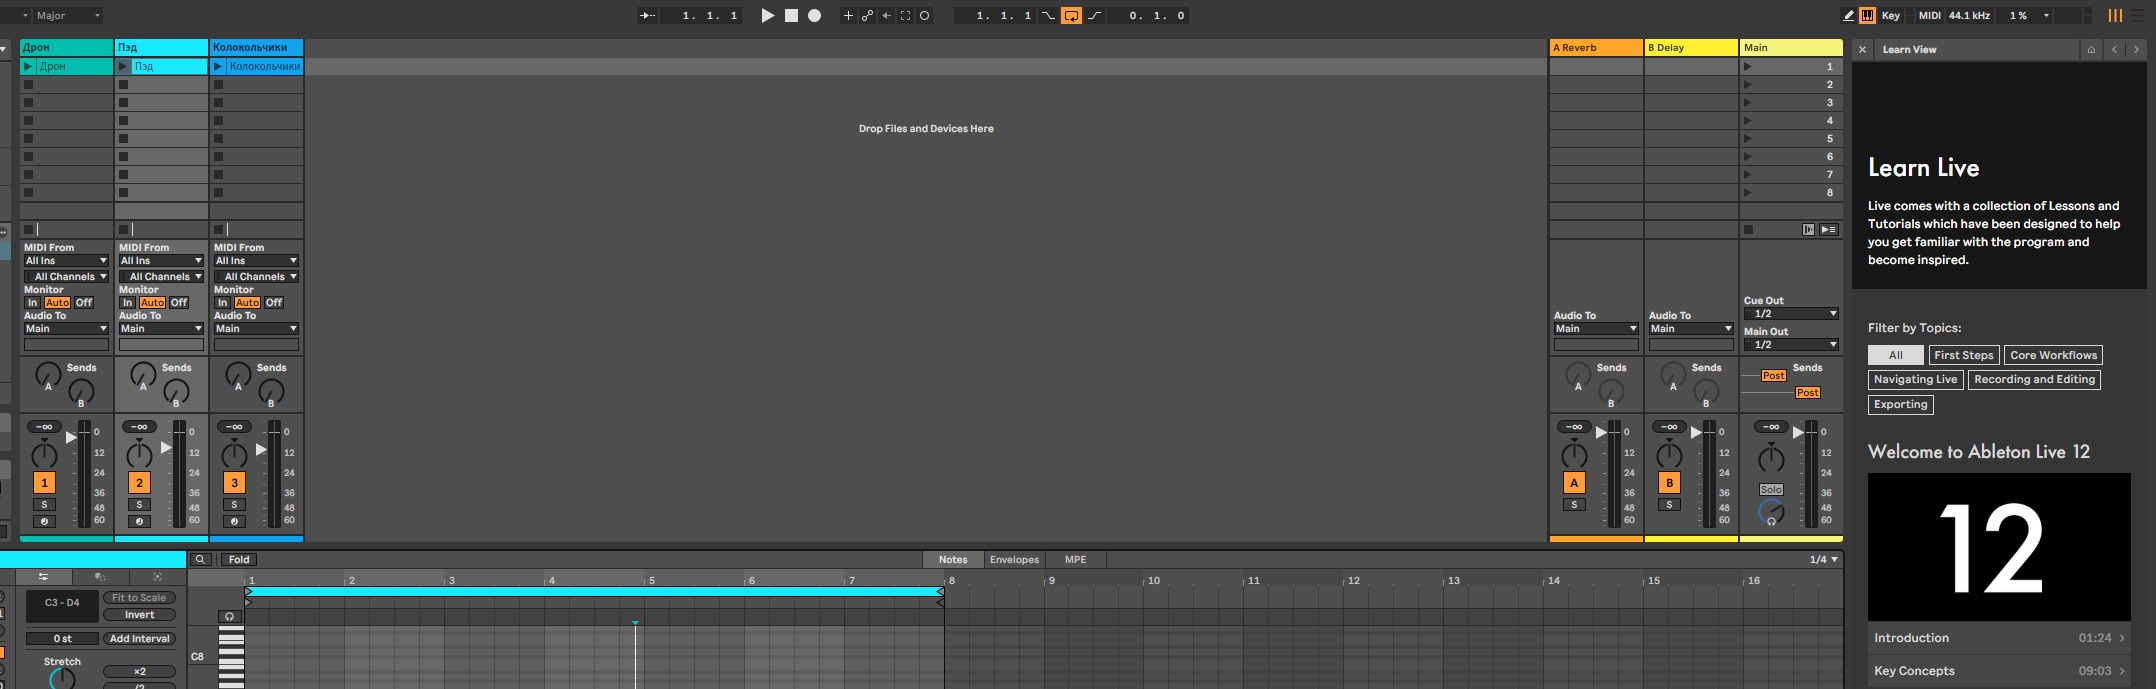The width and height of the screenshot is (2156, 689).
Task: Toggle the Draw Mode pencil icon
Action: tap(1848, 16)
